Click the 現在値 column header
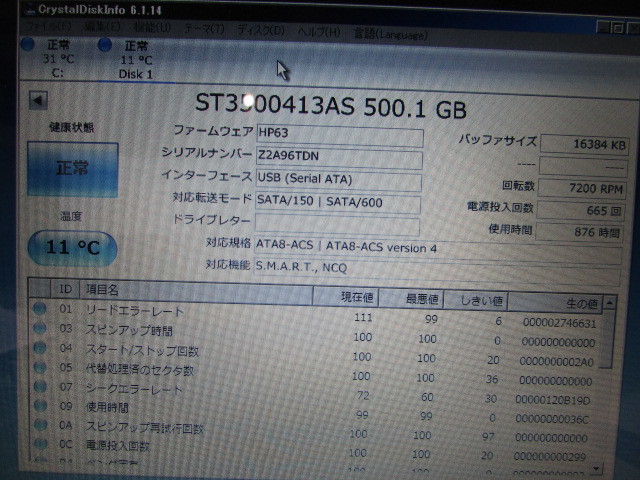The image size is (640, 480). tap(346, 297)
